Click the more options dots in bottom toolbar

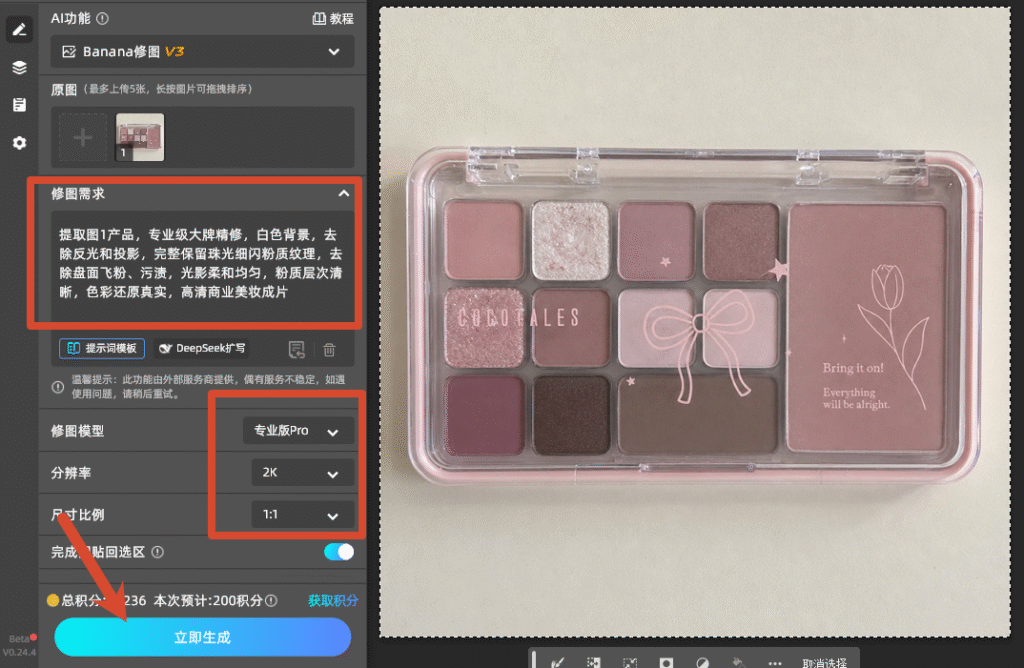[x=775, y=663]
